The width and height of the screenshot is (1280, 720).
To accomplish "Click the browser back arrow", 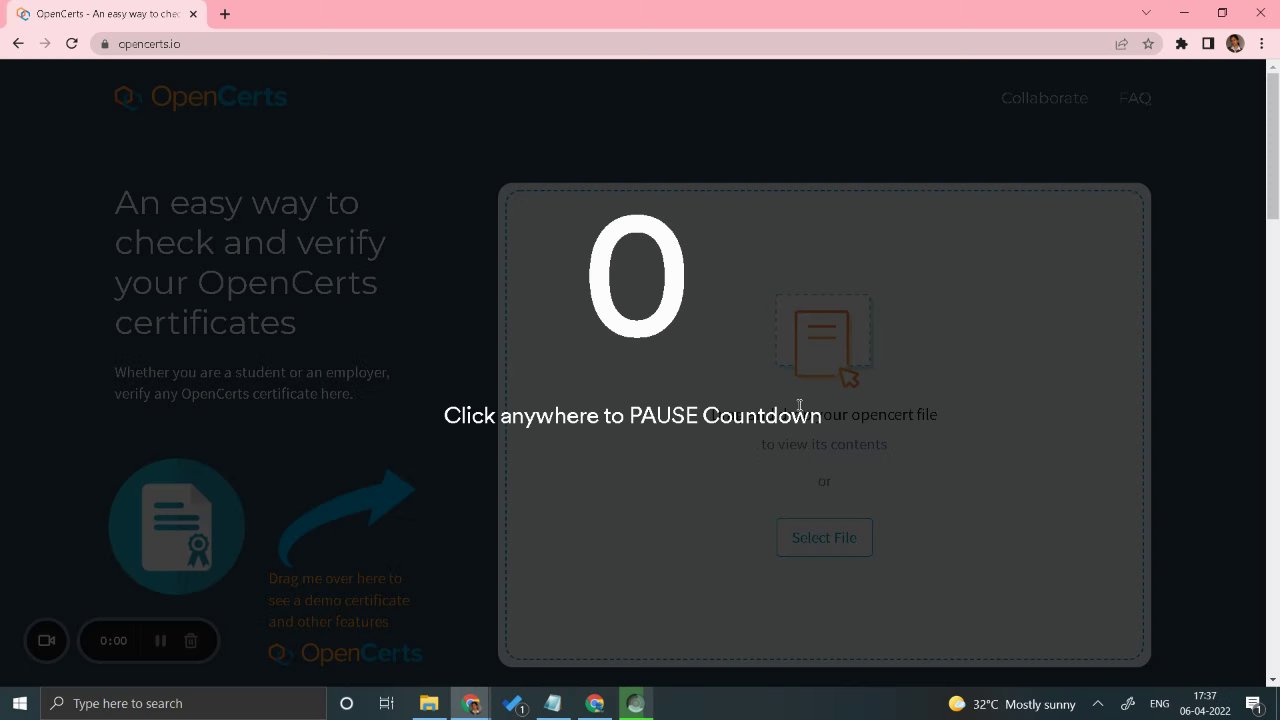I will tap(18, 44).
